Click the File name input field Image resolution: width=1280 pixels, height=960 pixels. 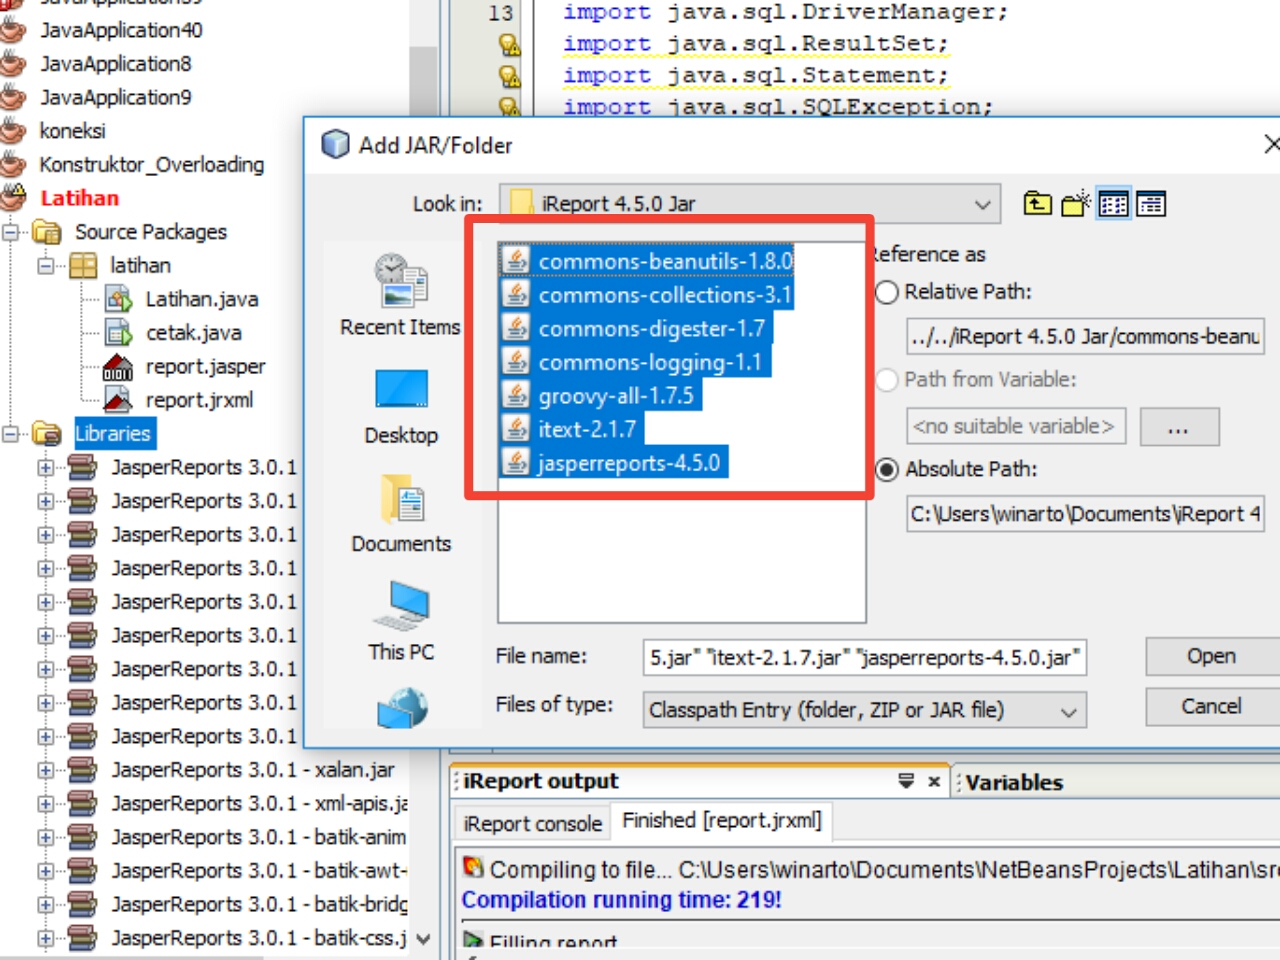tap(864, 658)
